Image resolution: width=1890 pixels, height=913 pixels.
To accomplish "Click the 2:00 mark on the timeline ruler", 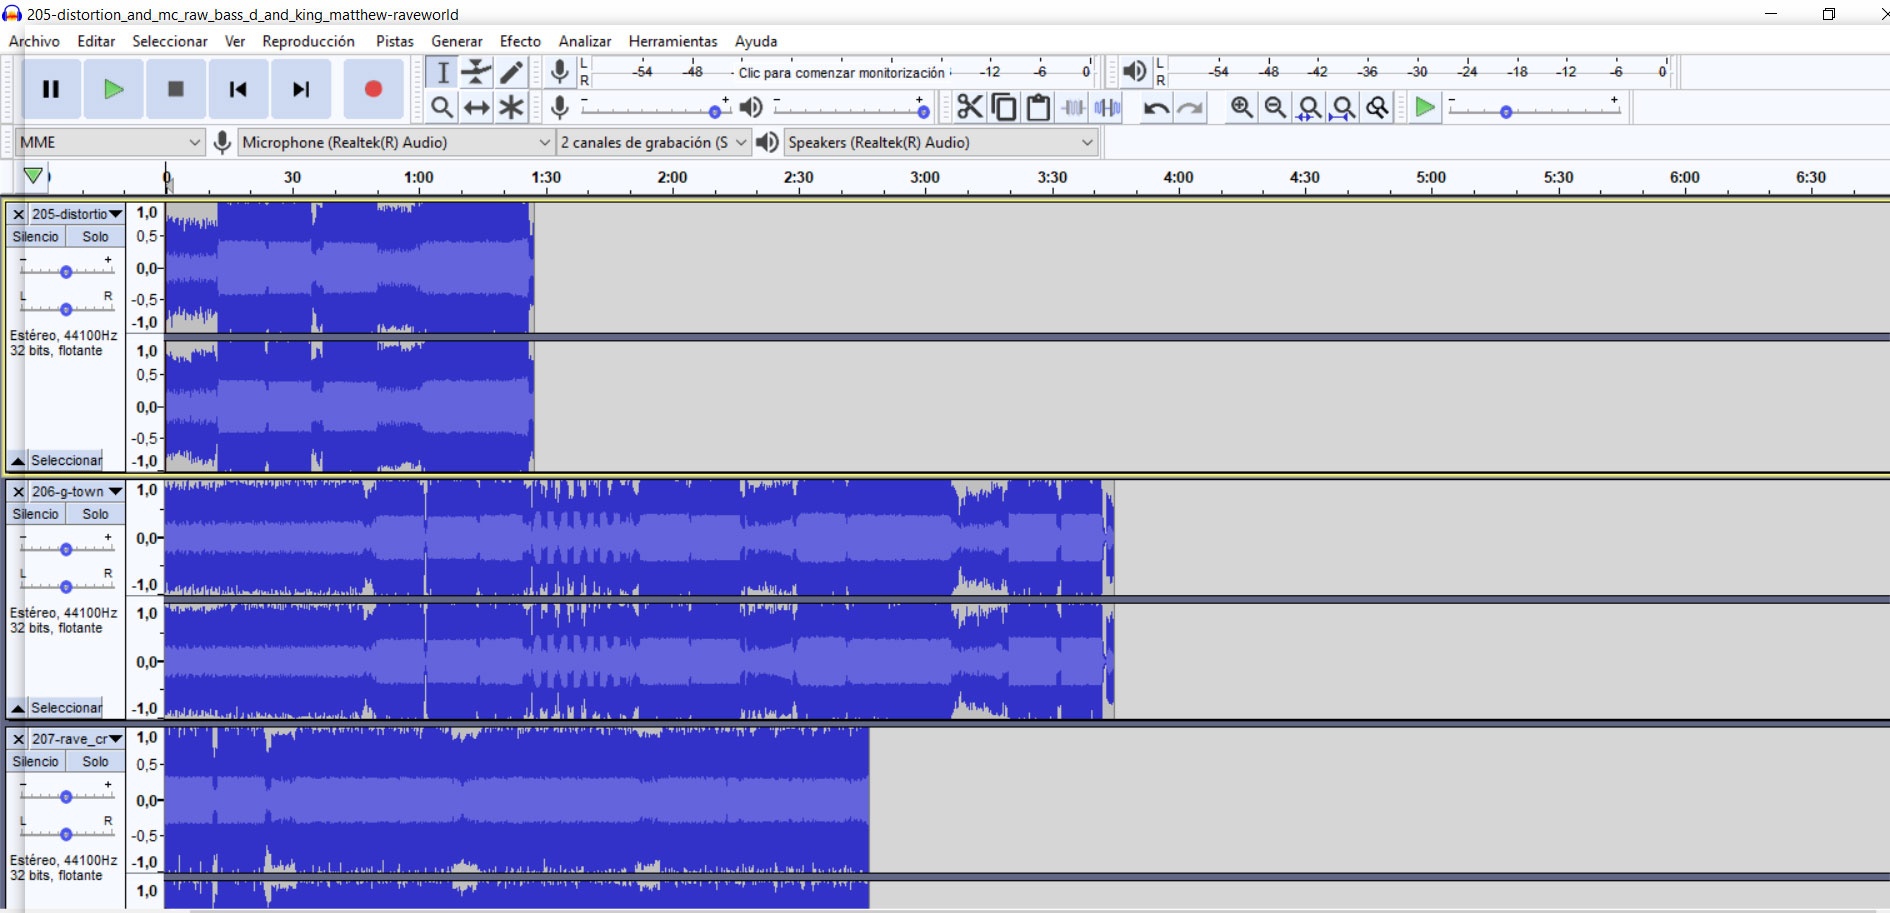I will [672, 178].
